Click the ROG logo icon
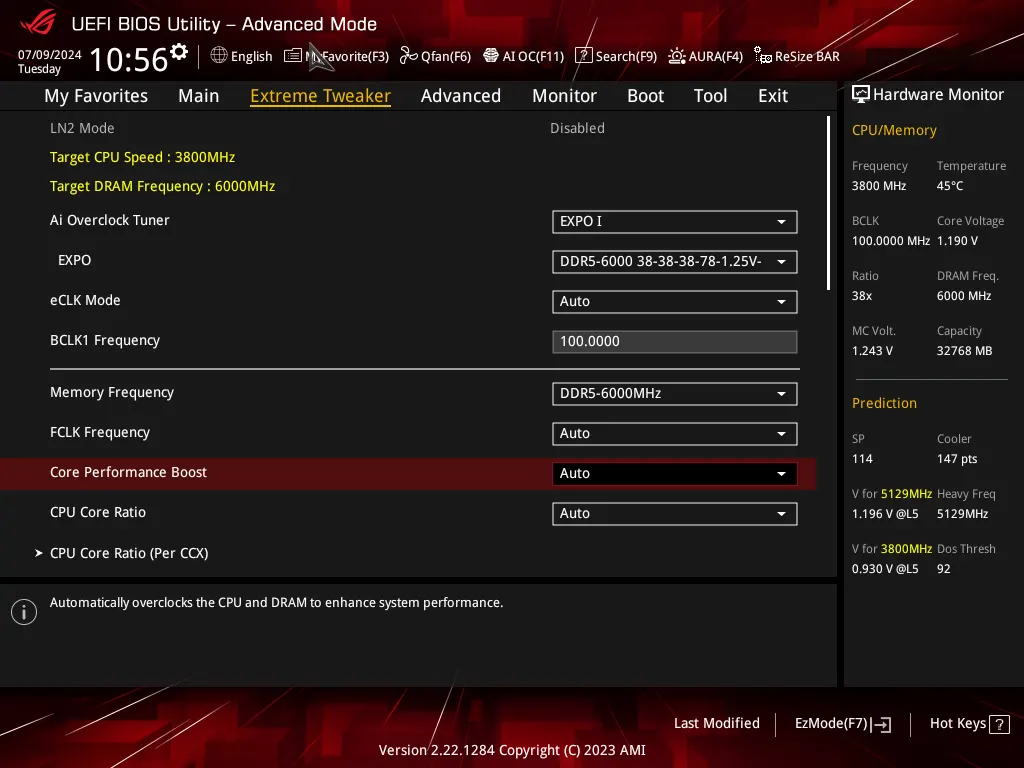The height and width of the screenshot is (768, 1024). tap(38, 22)
